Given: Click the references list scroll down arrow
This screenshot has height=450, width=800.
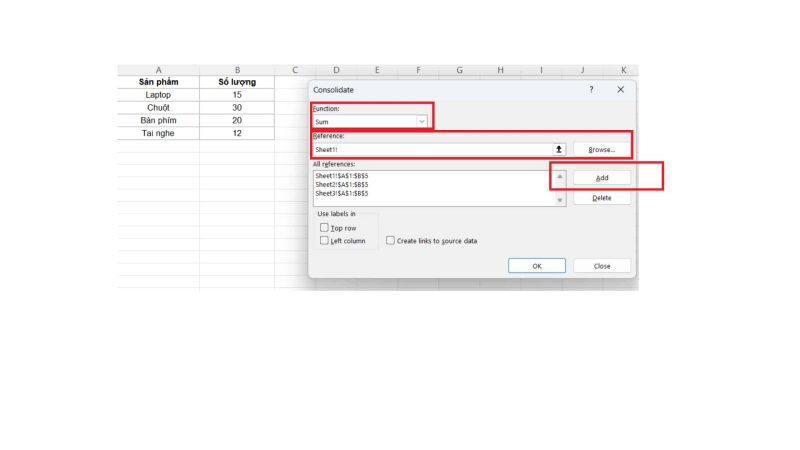Looking at the screenshot, I should click(x=560, y=200).
